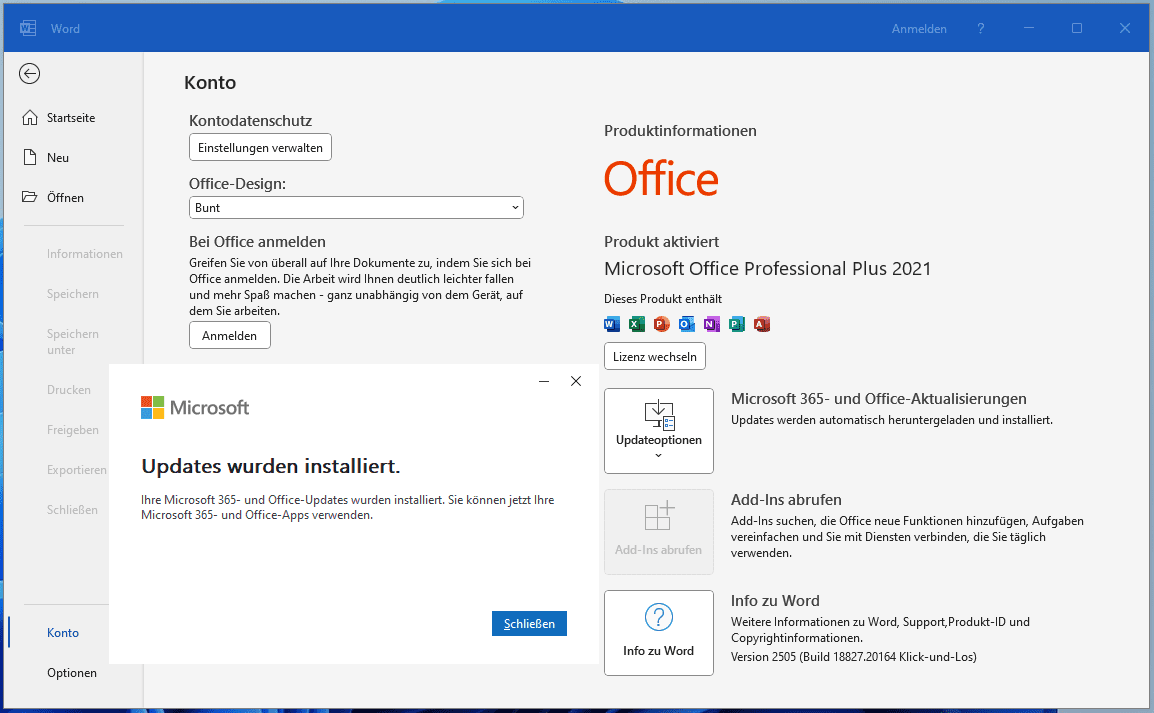Open Optionen in the sidebar
This screenshot has width=1154, height=713.
pyautogui.click(x=72, y=673)
